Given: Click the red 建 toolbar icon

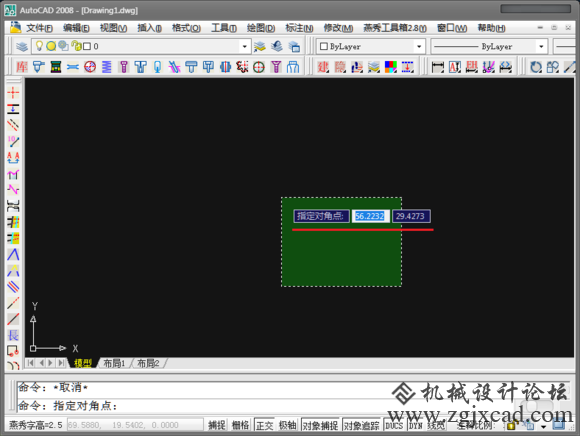Looking at the screenshot, I should tap(323, 67).
